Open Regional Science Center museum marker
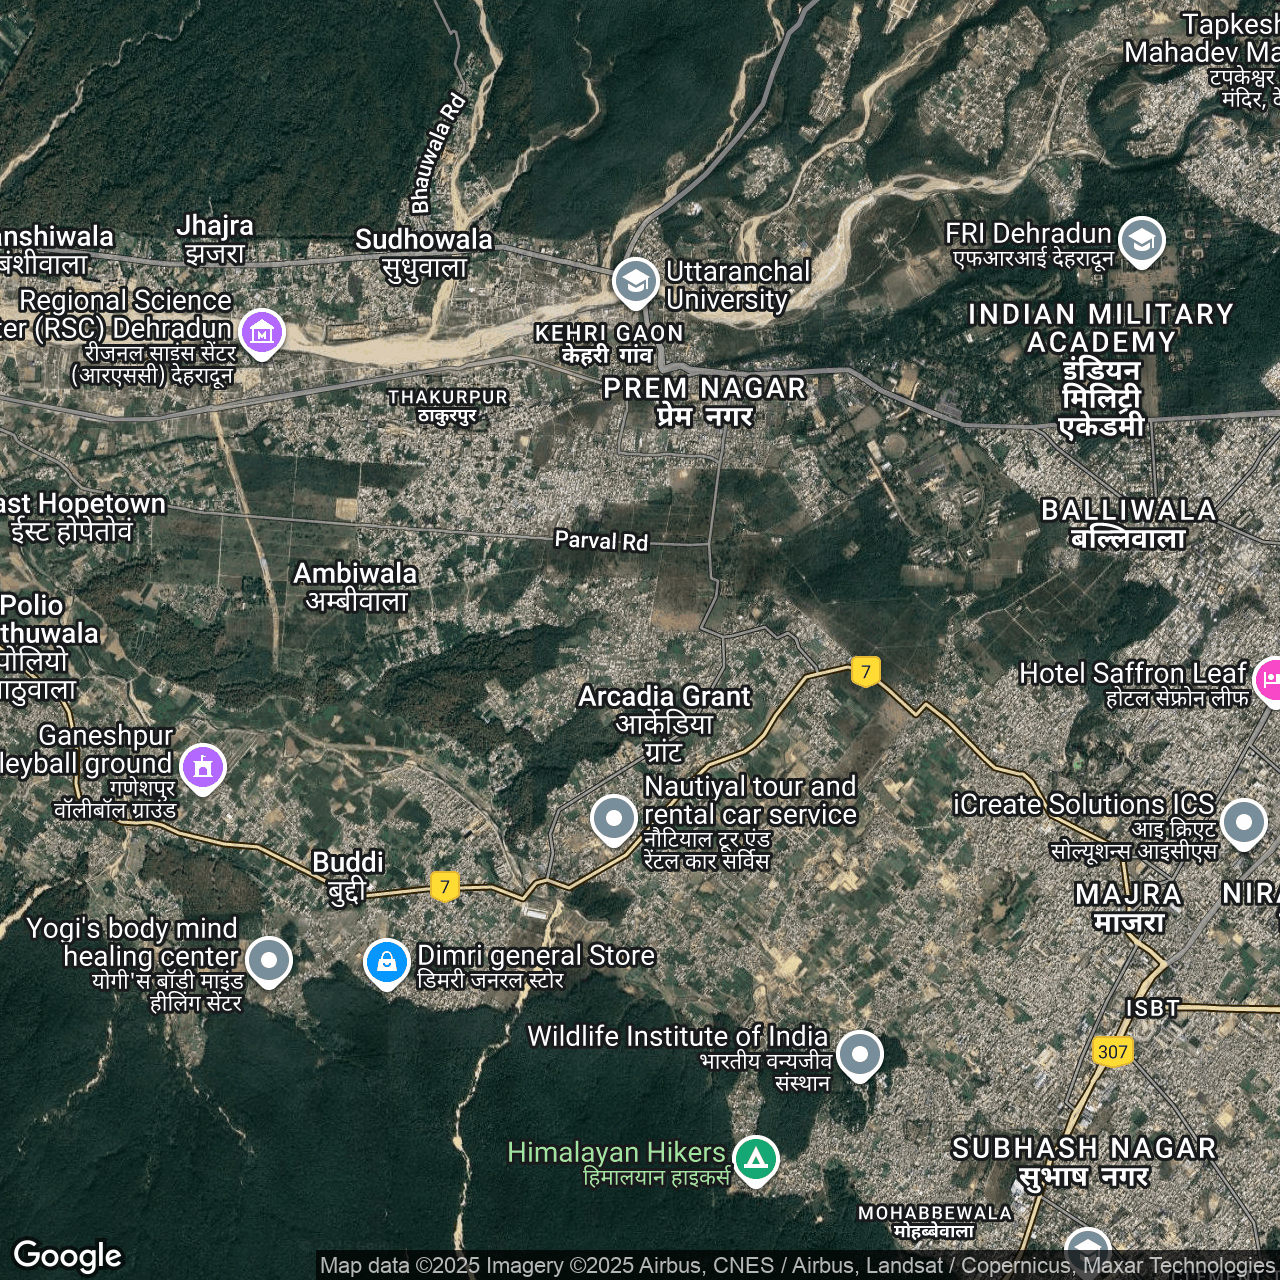Screen dimensions: 1280x1280 [261, 331]
